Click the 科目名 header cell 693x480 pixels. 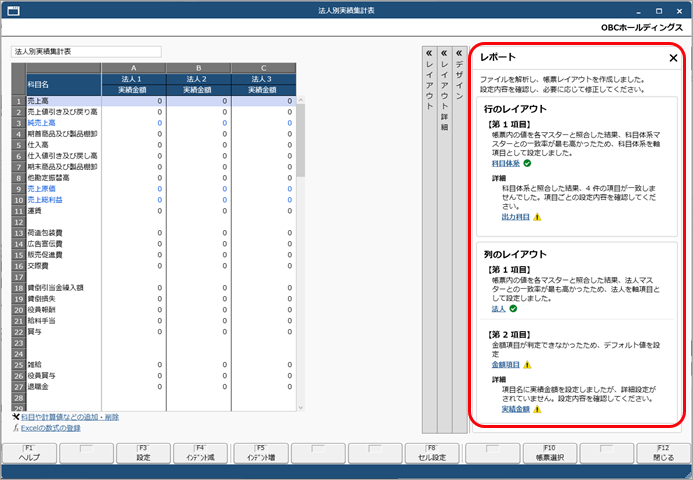click(x=64, y=84)
